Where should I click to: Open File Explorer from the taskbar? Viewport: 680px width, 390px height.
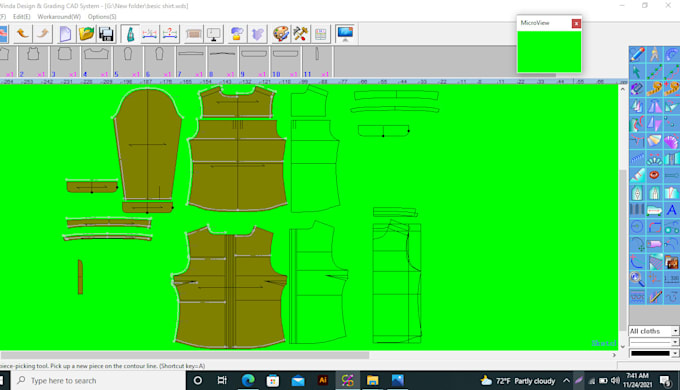click(372, 380)
